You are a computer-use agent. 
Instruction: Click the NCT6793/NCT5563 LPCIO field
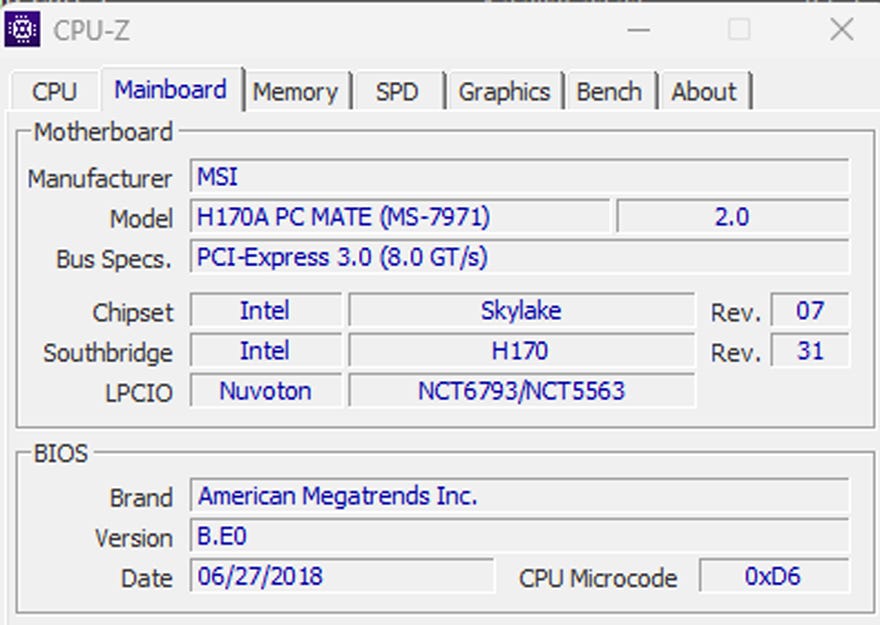[521, 391]
